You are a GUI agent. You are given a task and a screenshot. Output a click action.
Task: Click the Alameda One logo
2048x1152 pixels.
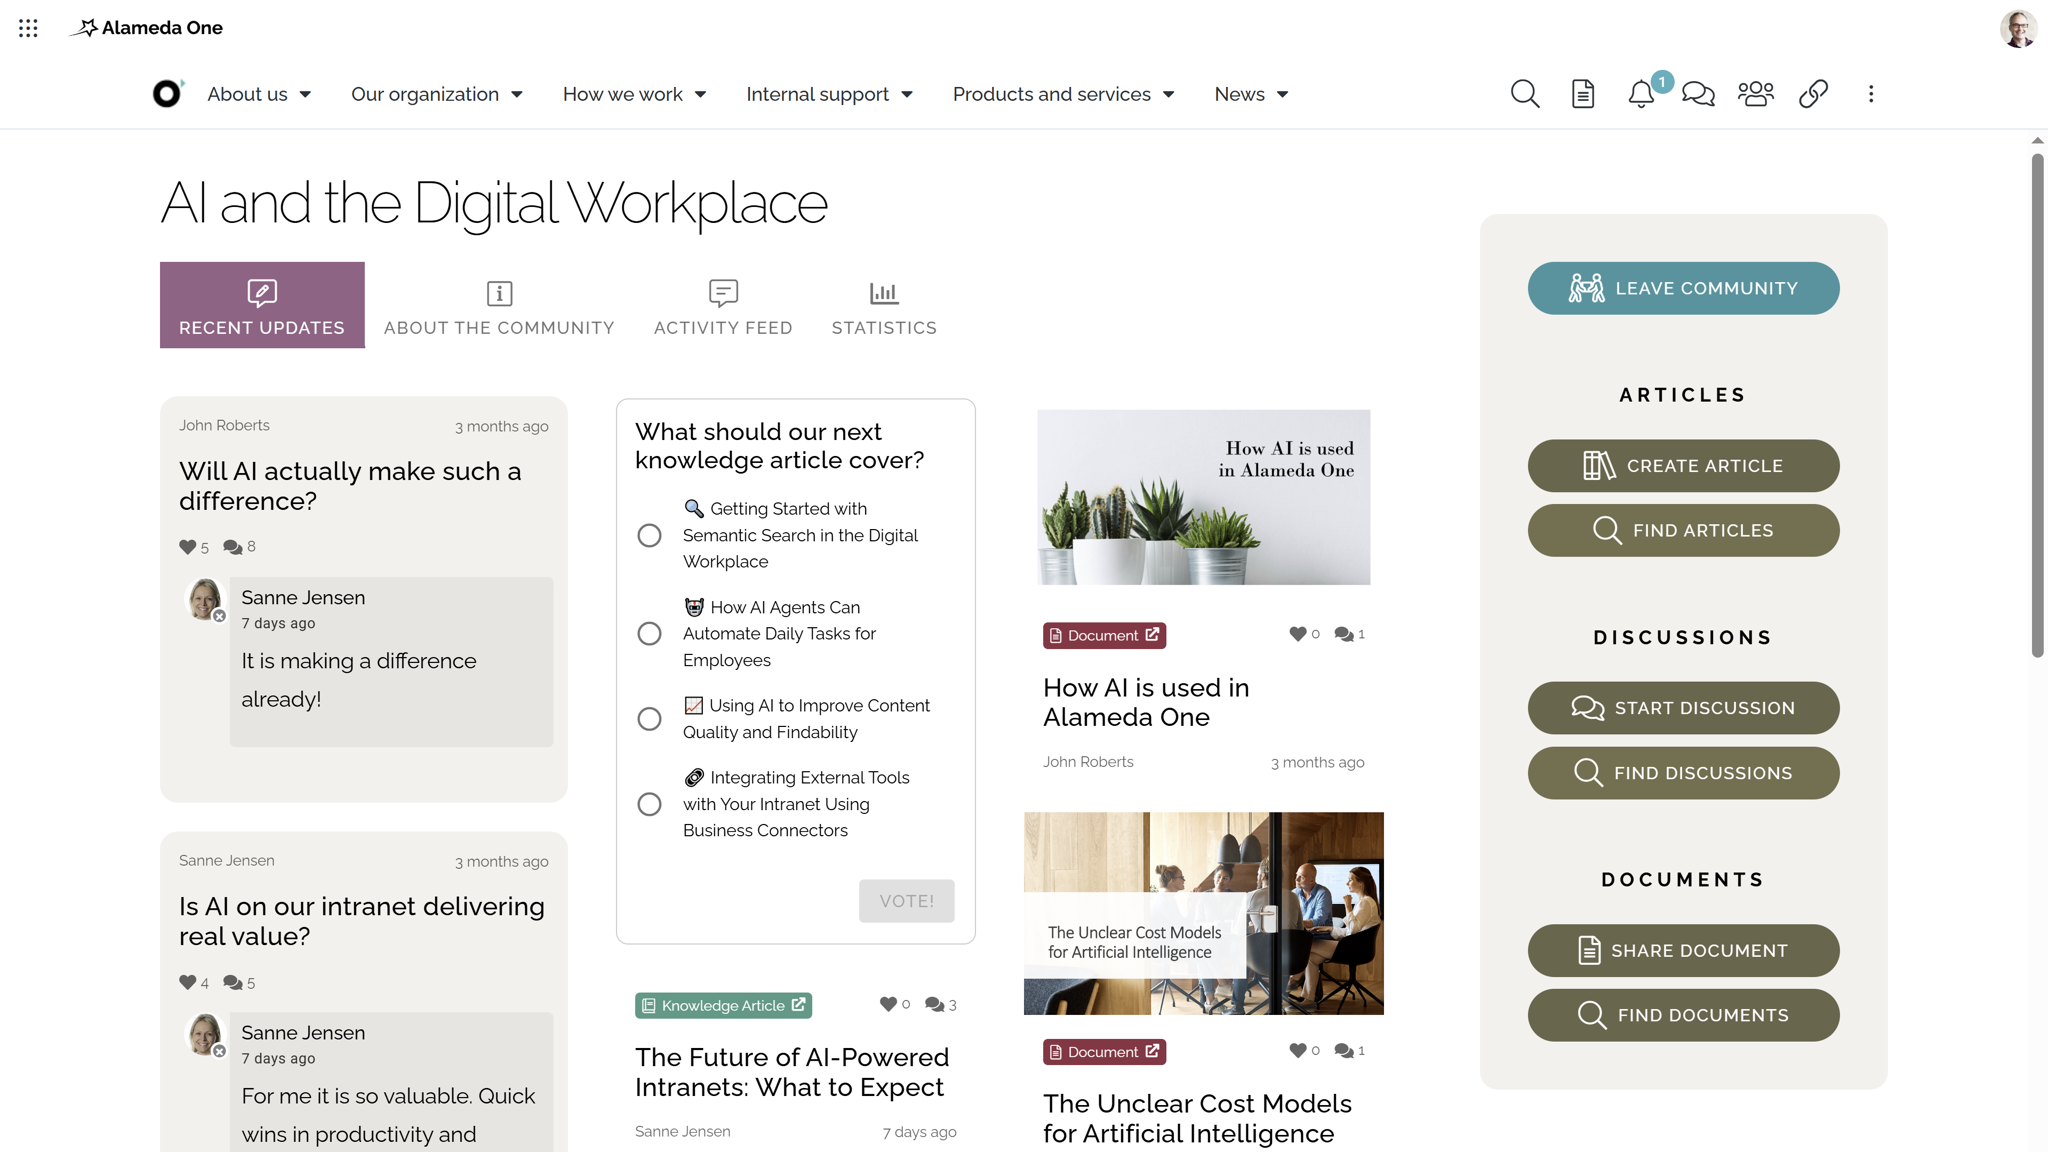point(147,28)
